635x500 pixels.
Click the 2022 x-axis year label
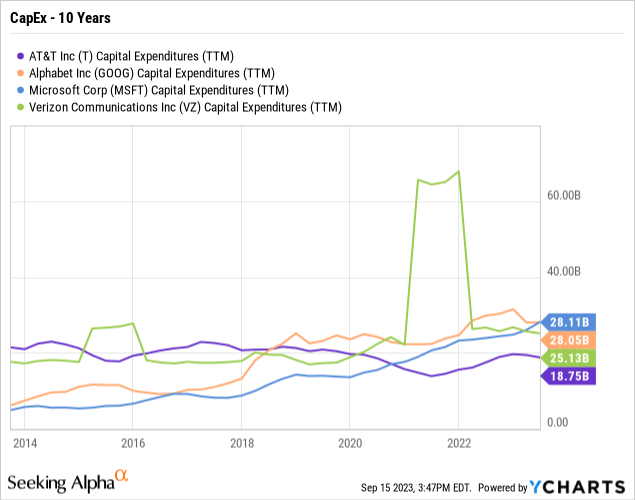pyautogui.click(x=459, y=441)
